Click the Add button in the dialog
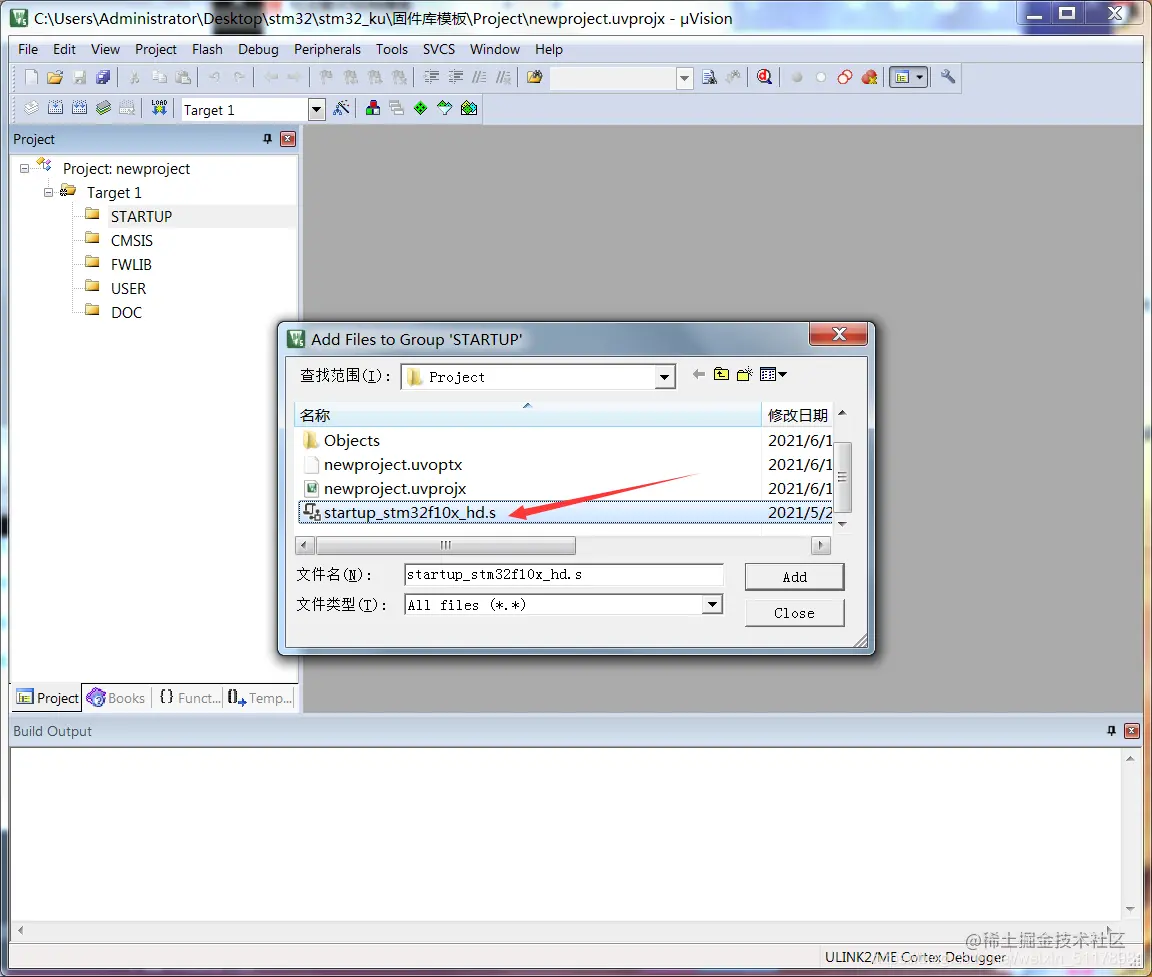This screenshot has width=1152, height=977. click(x=794, y=577)
